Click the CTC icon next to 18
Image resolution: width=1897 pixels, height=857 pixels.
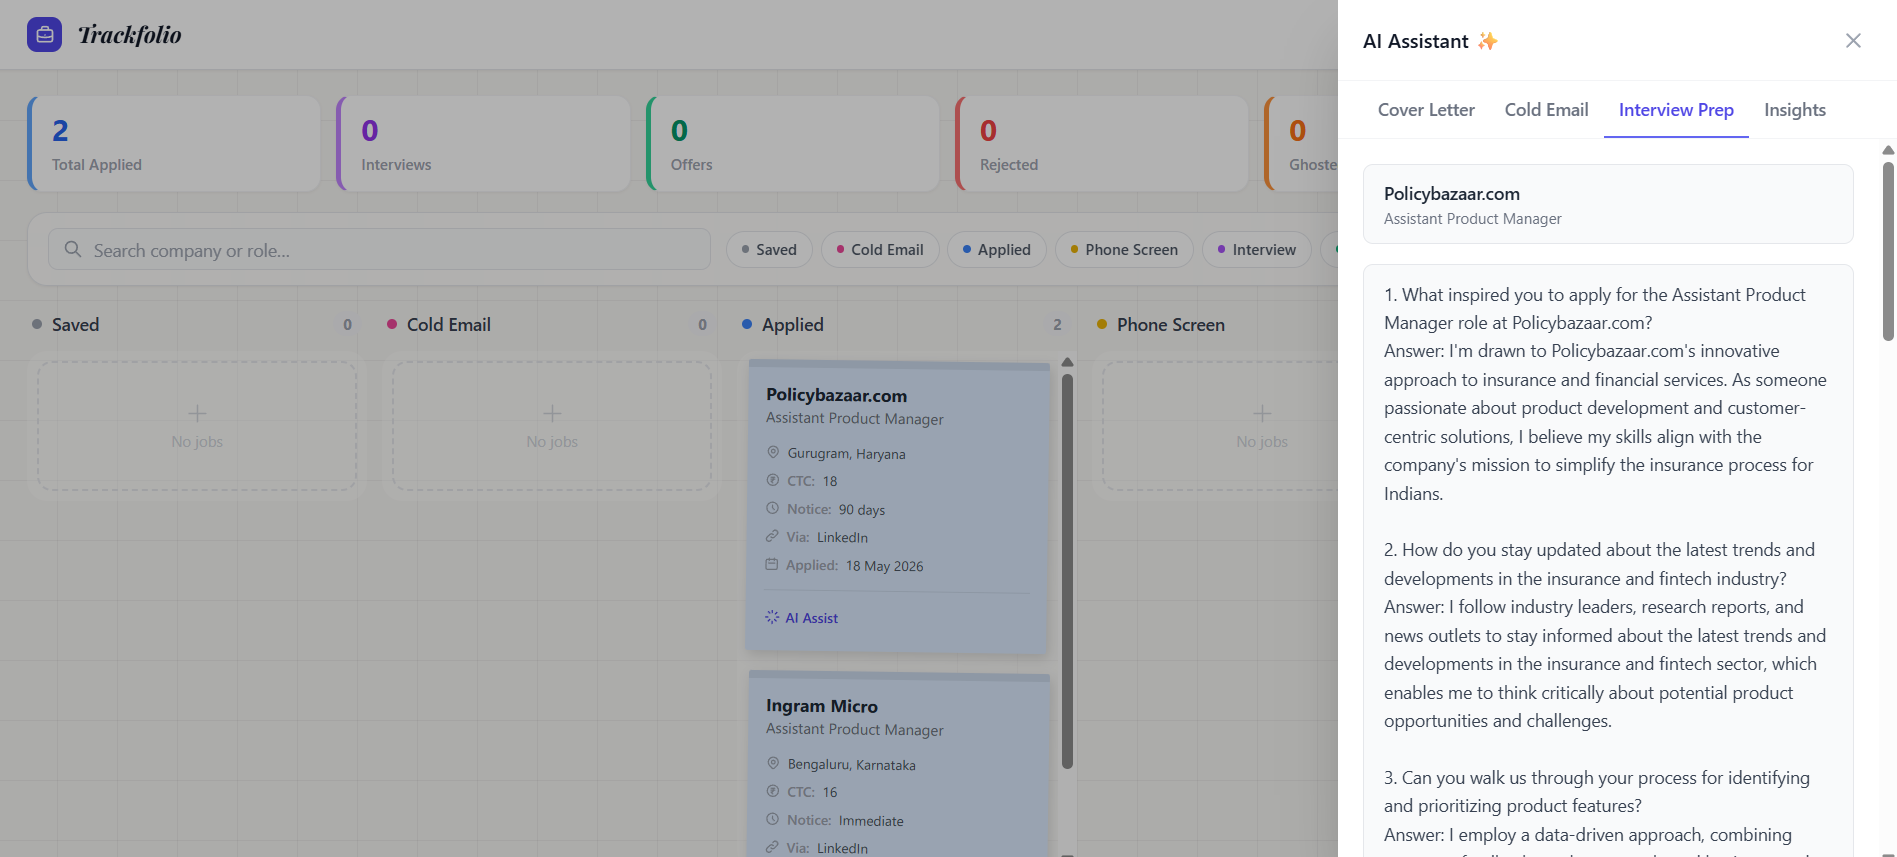point(773,480)
